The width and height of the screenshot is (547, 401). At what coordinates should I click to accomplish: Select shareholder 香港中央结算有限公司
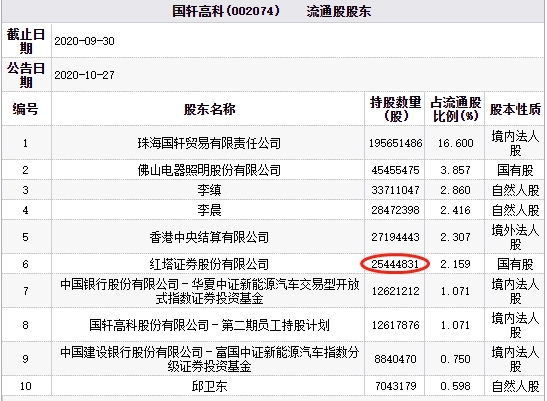[x=209, y=237]
